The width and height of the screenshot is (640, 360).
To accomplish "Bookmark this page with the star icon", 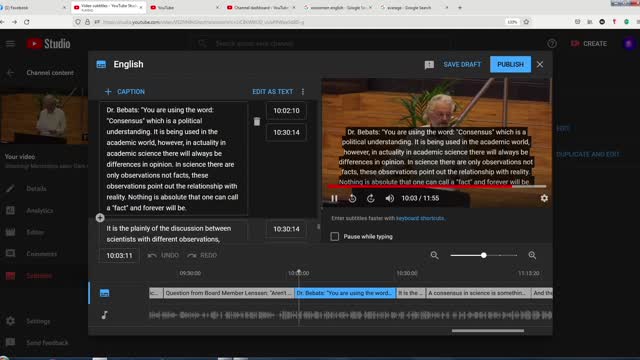I will pyautogui.click(x=526, y=22).
